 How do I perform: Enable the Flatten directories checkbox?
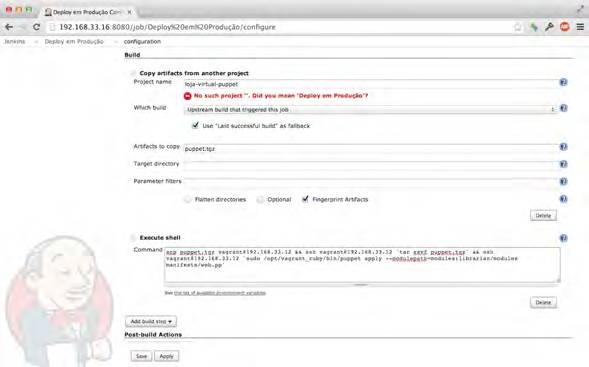coord(187,199)
